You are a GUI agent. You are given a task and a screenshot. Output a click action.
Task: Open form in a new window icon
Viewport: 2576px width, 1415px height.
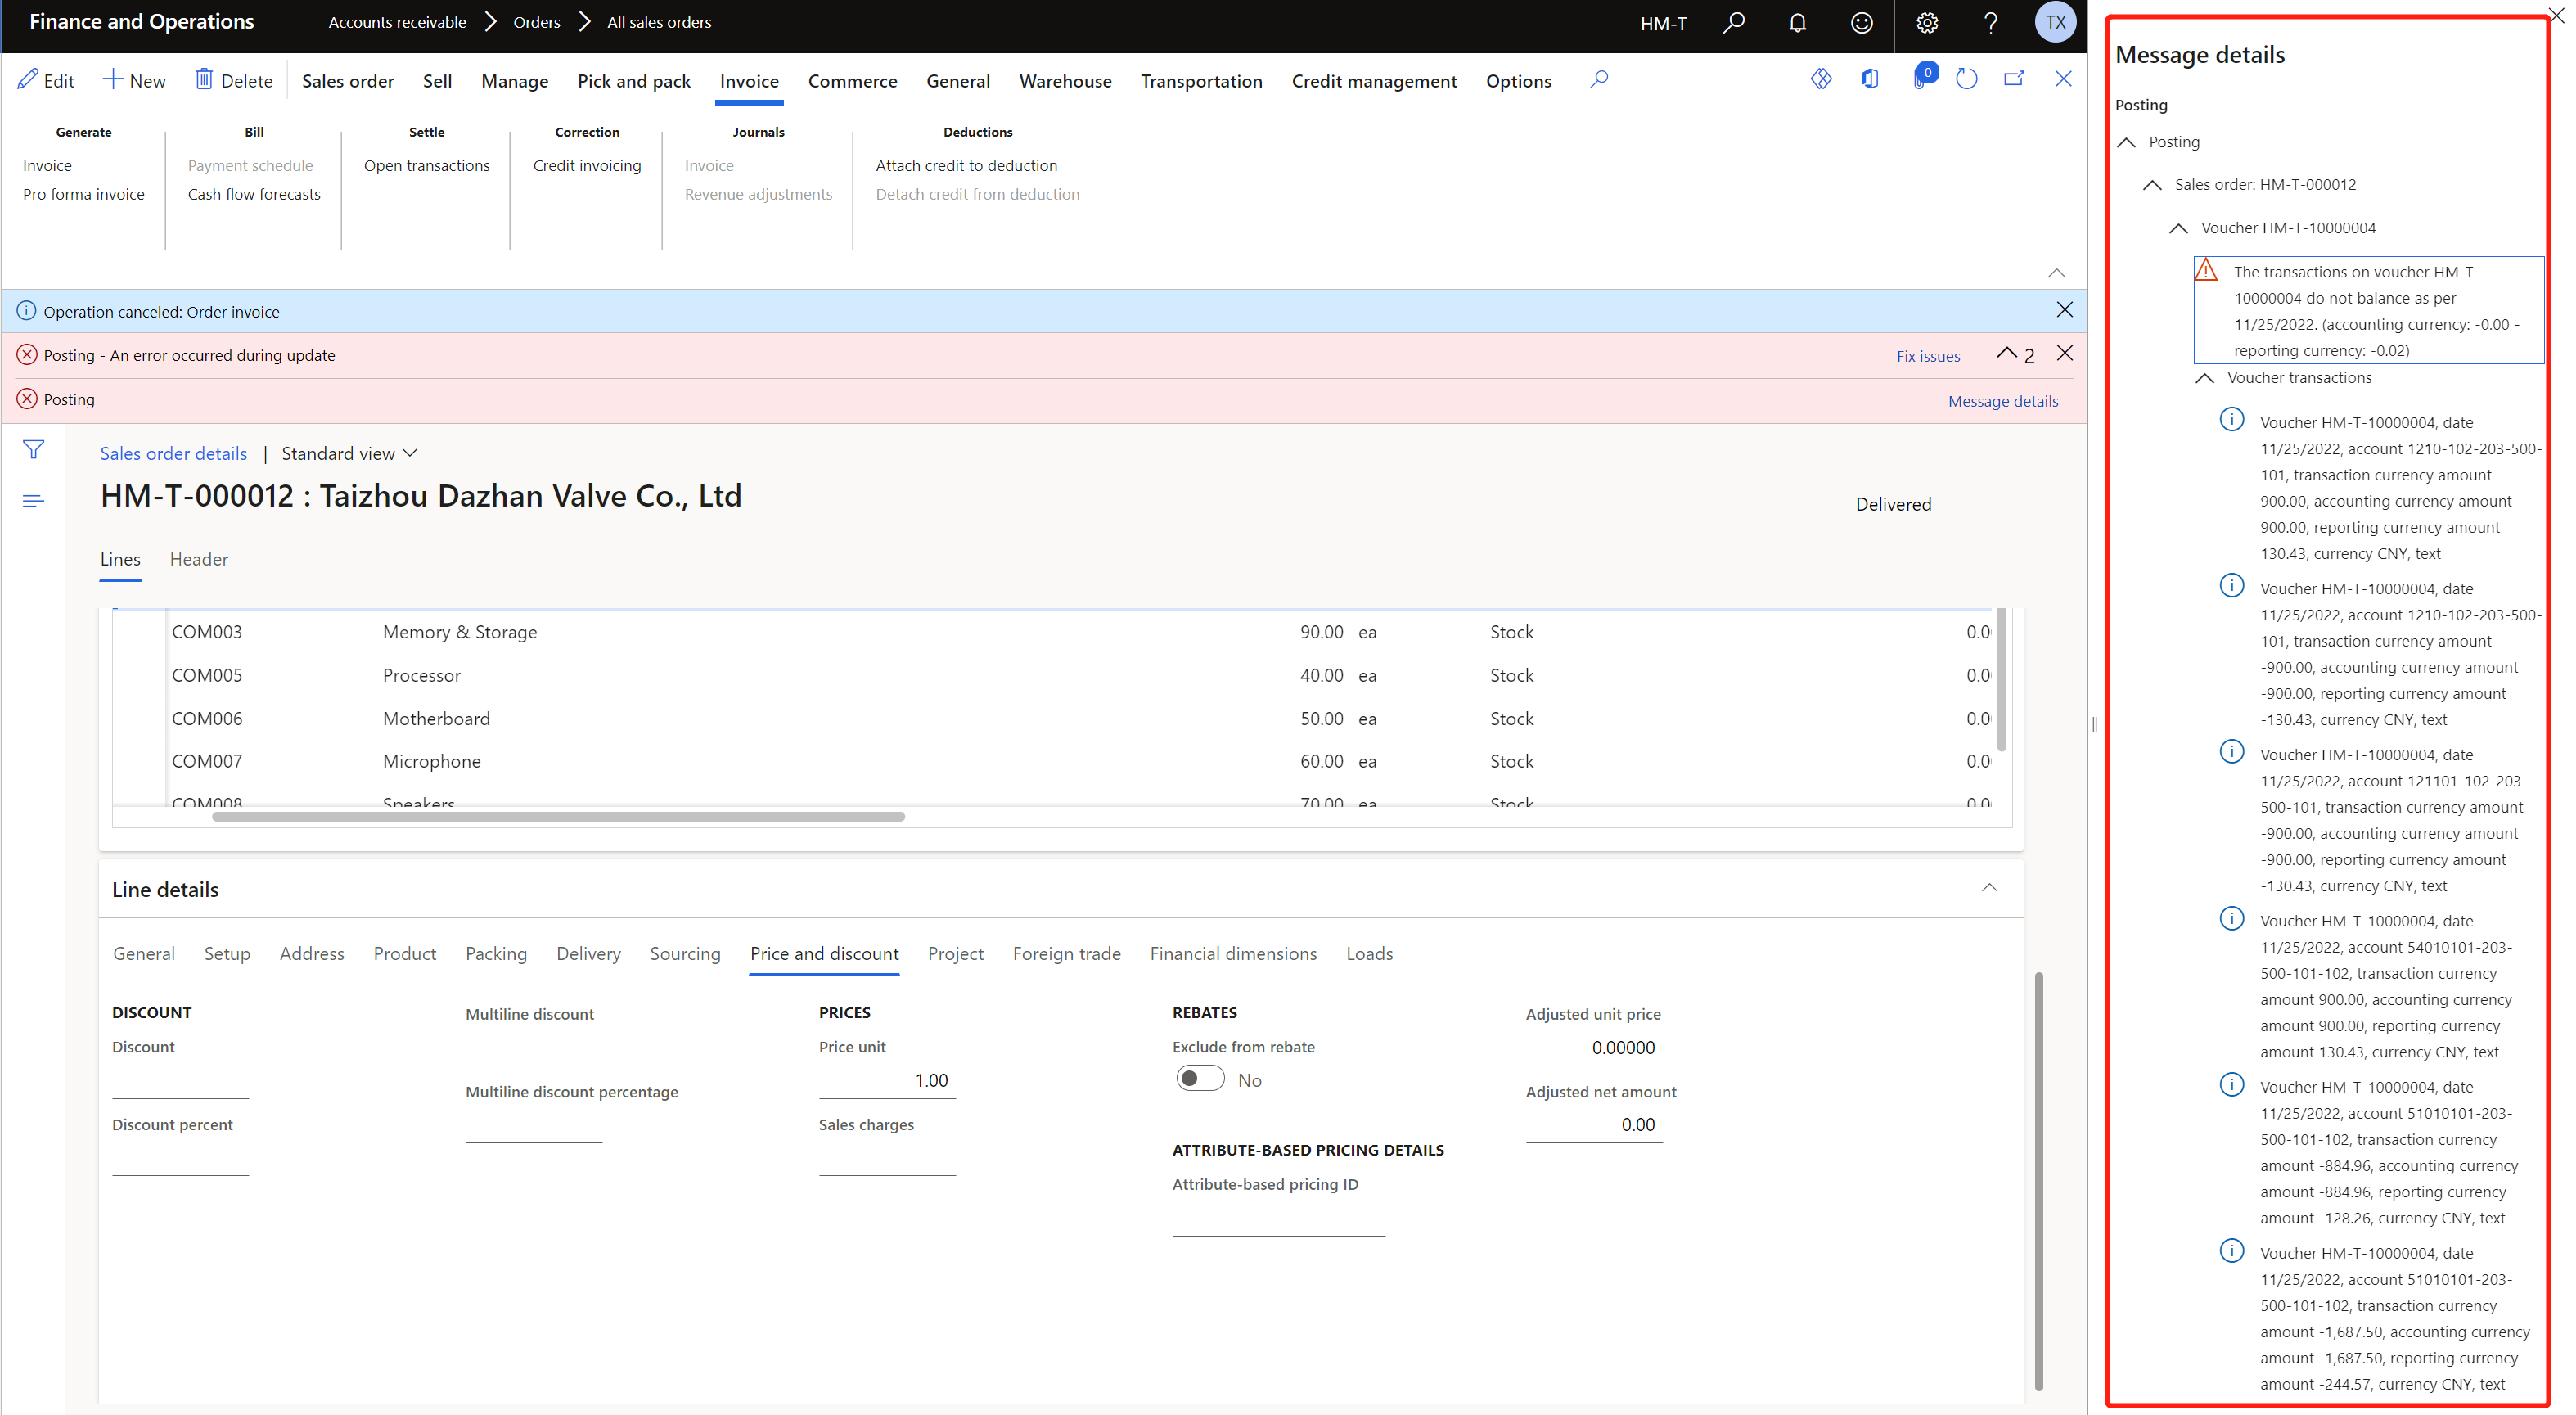tap(2015, 79)
